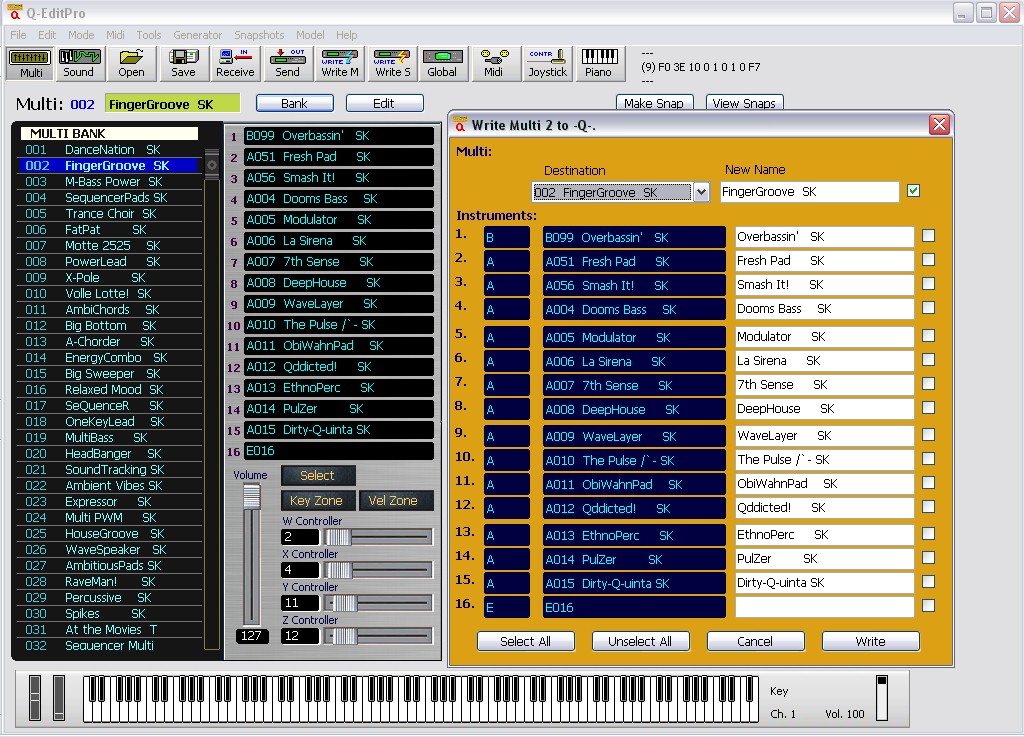The height and width of the screenshot is (737, 1024).
Task: Click the Open folder icon
Action: pyautogui.click(x=131, y=63)
